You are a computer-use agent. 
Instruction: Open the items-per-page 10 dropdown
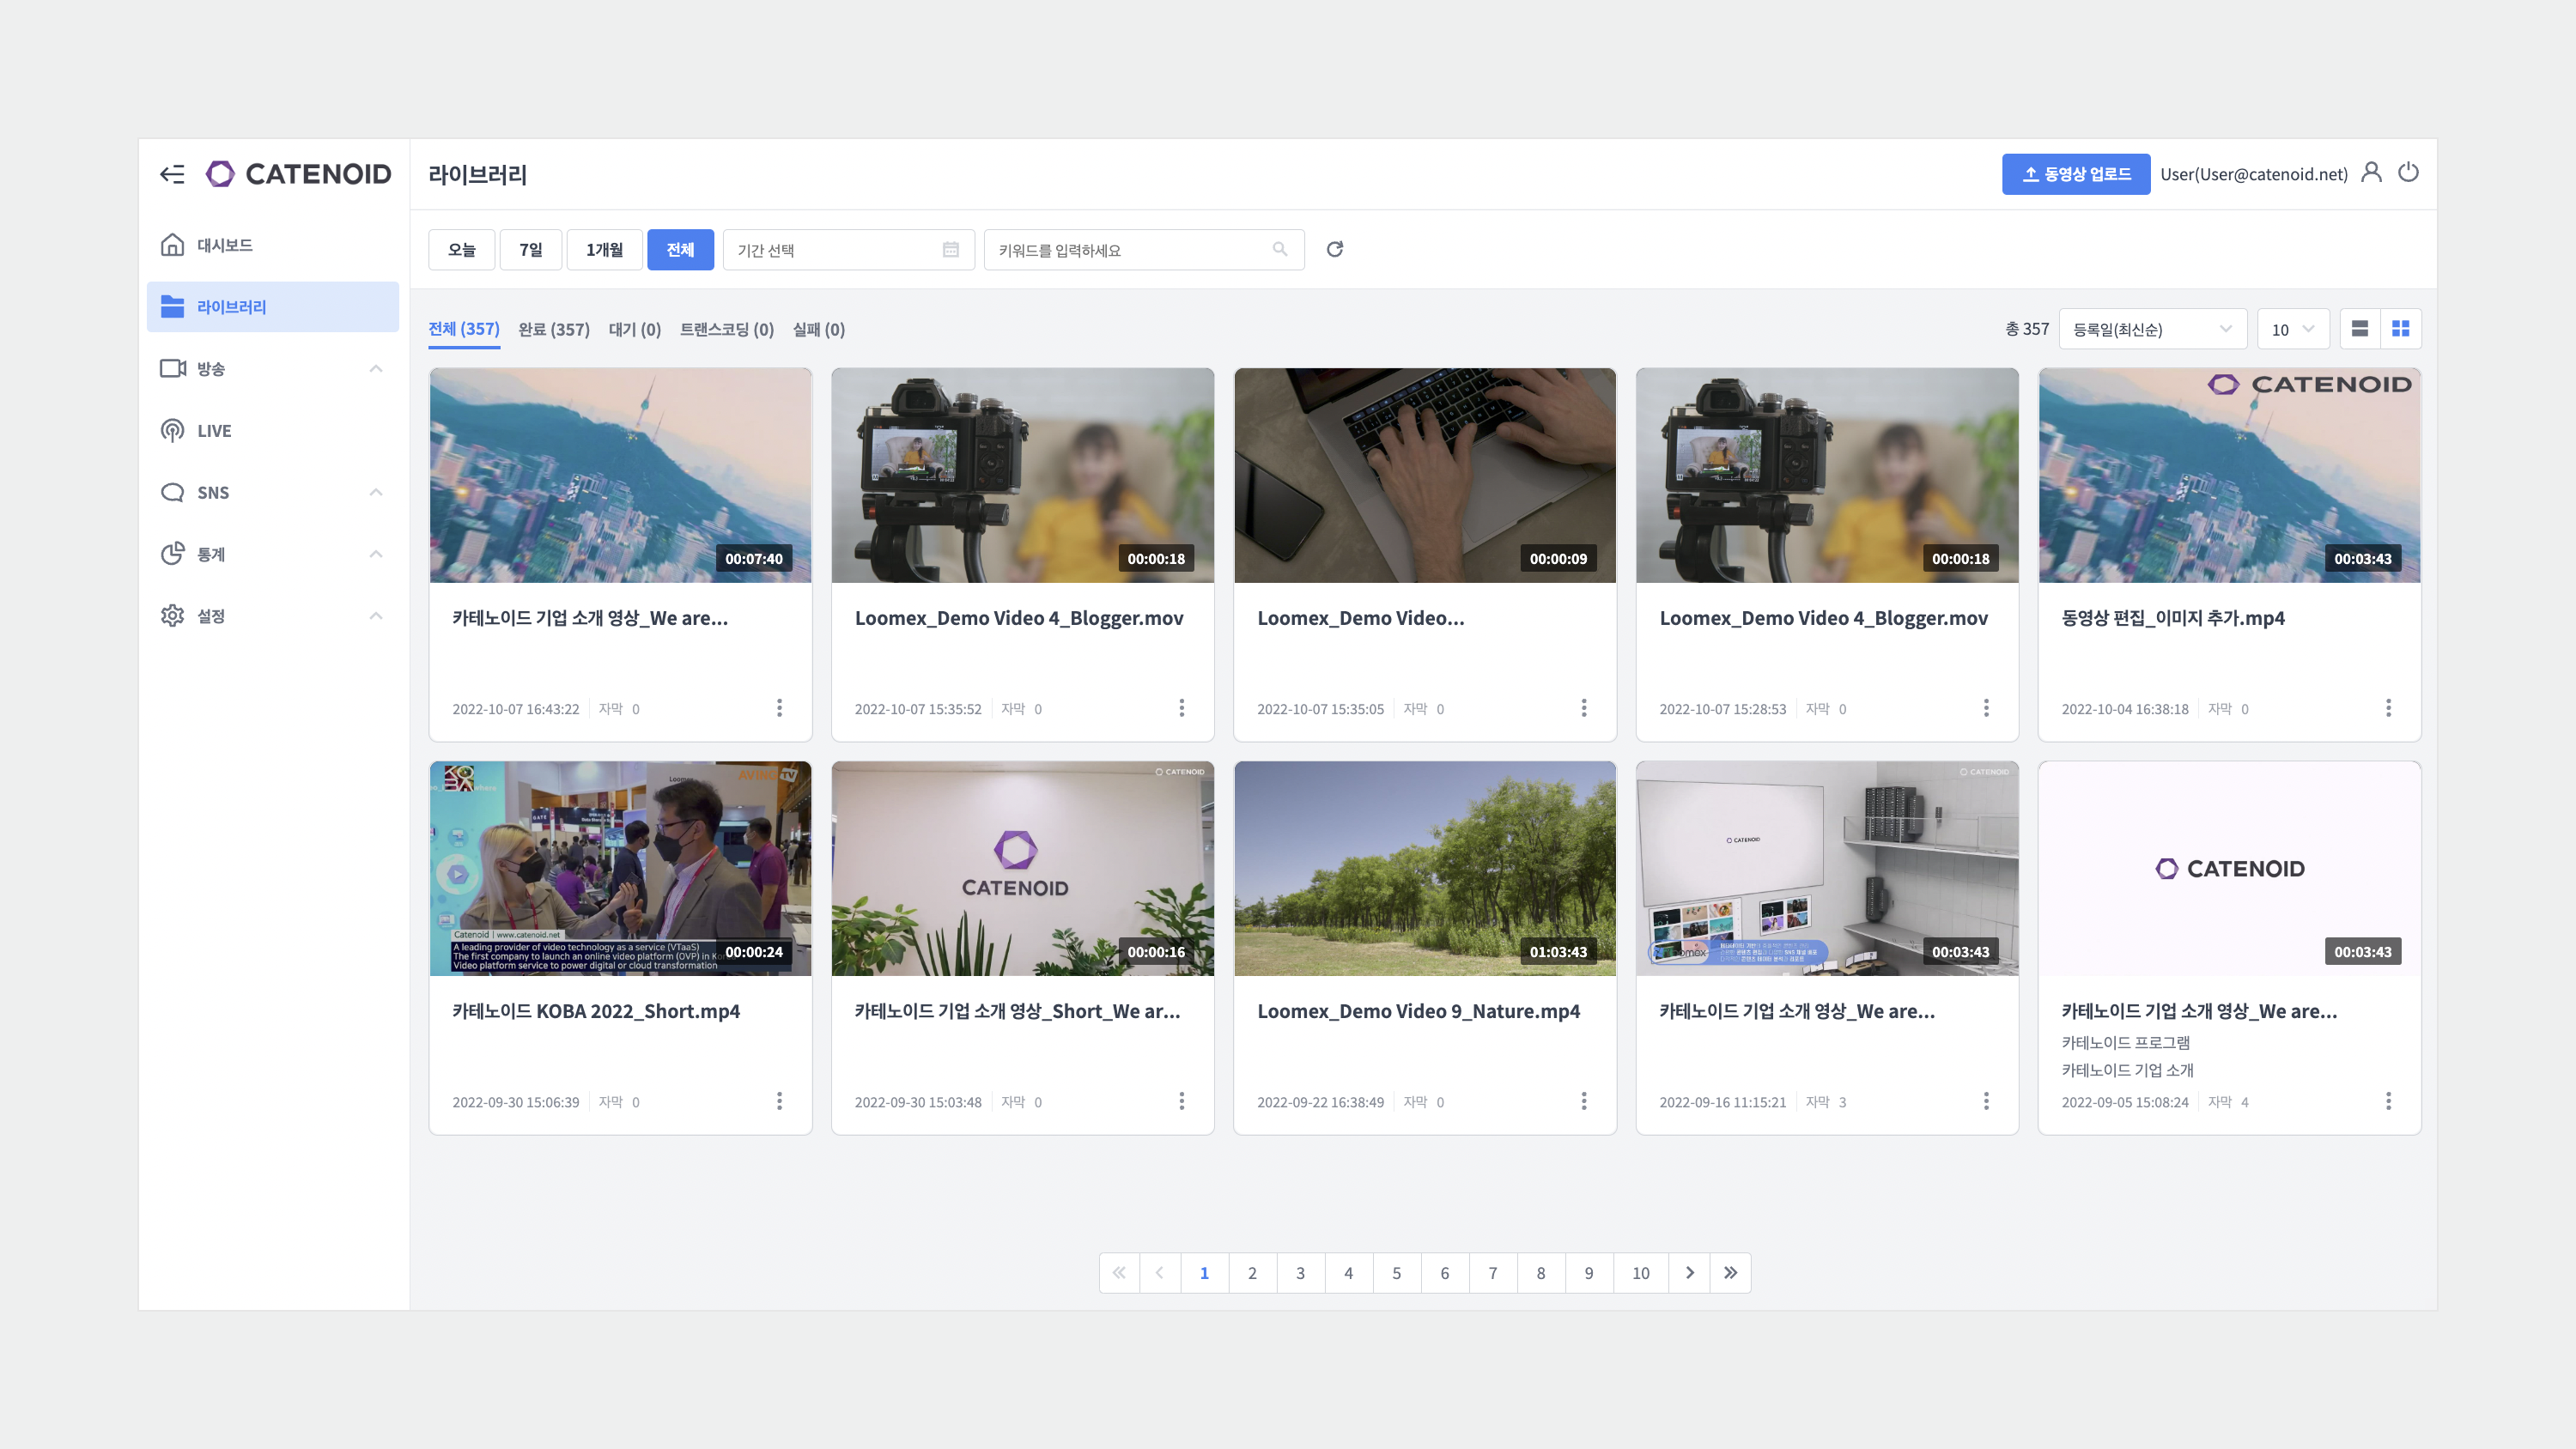pos(2292,329)
